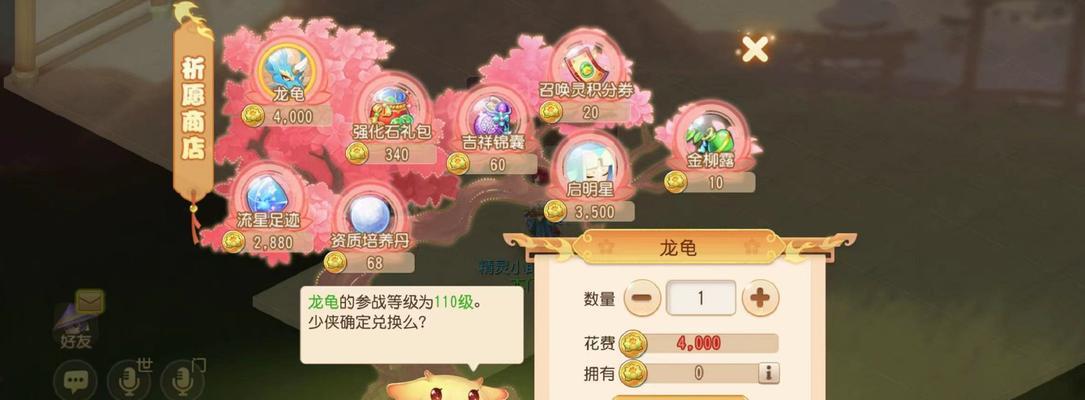The image size is (1085, 400).
Task: Show info about owned coins
Action: tap(768, 374)
